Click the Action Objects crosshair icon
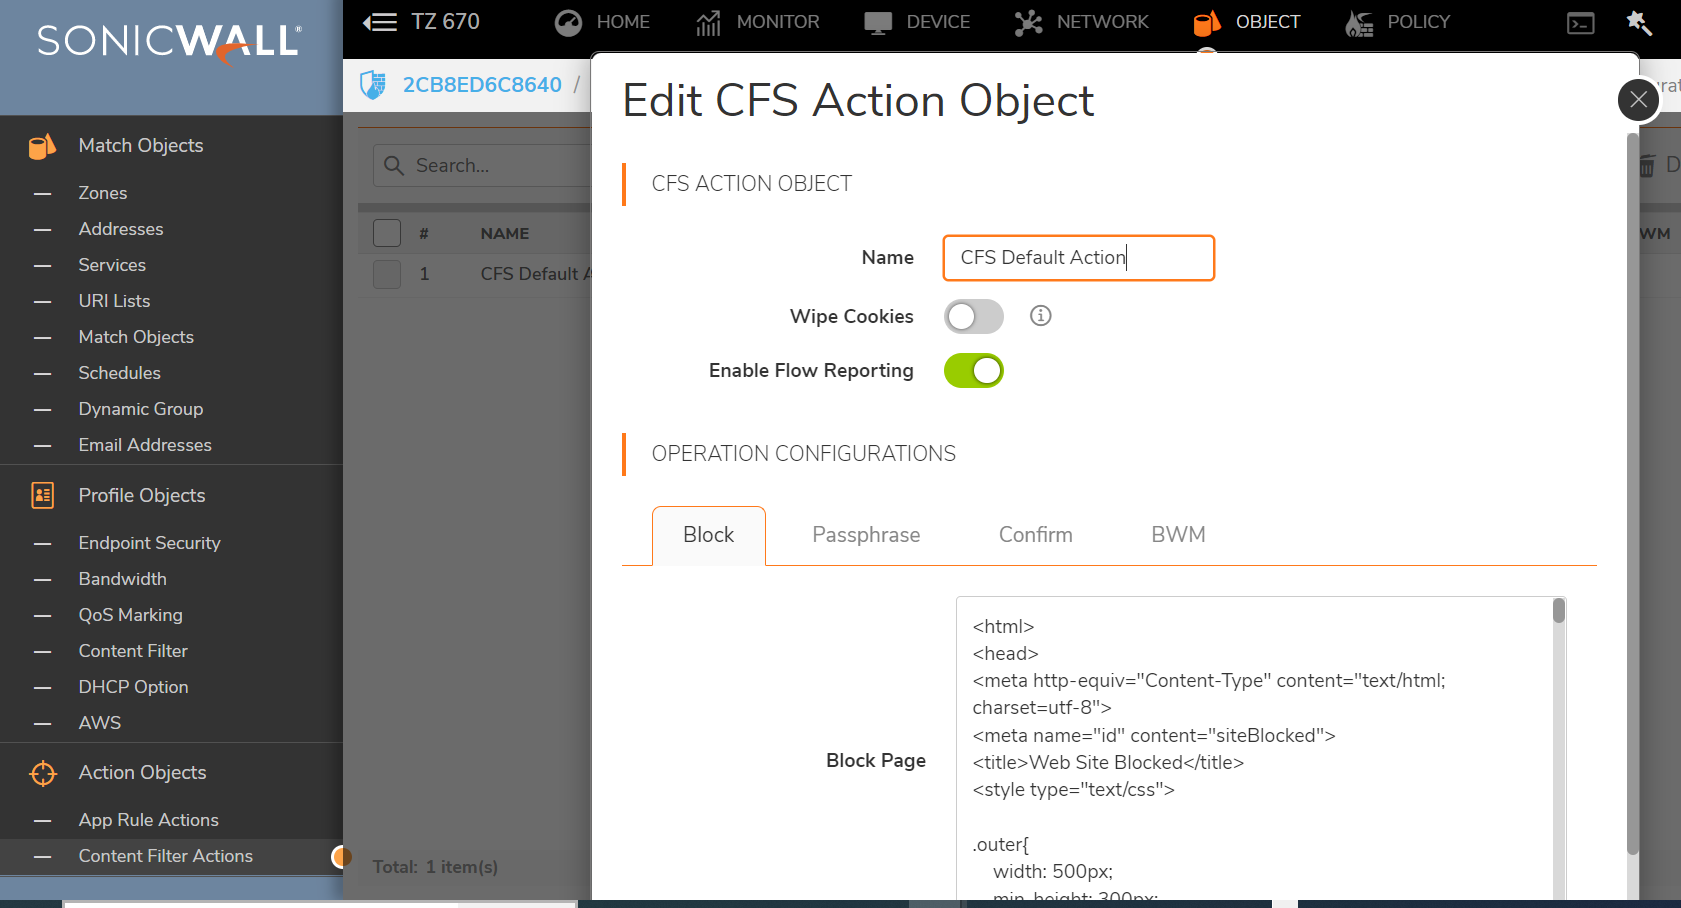This screenshot has height=908, width=1681. 43,773
